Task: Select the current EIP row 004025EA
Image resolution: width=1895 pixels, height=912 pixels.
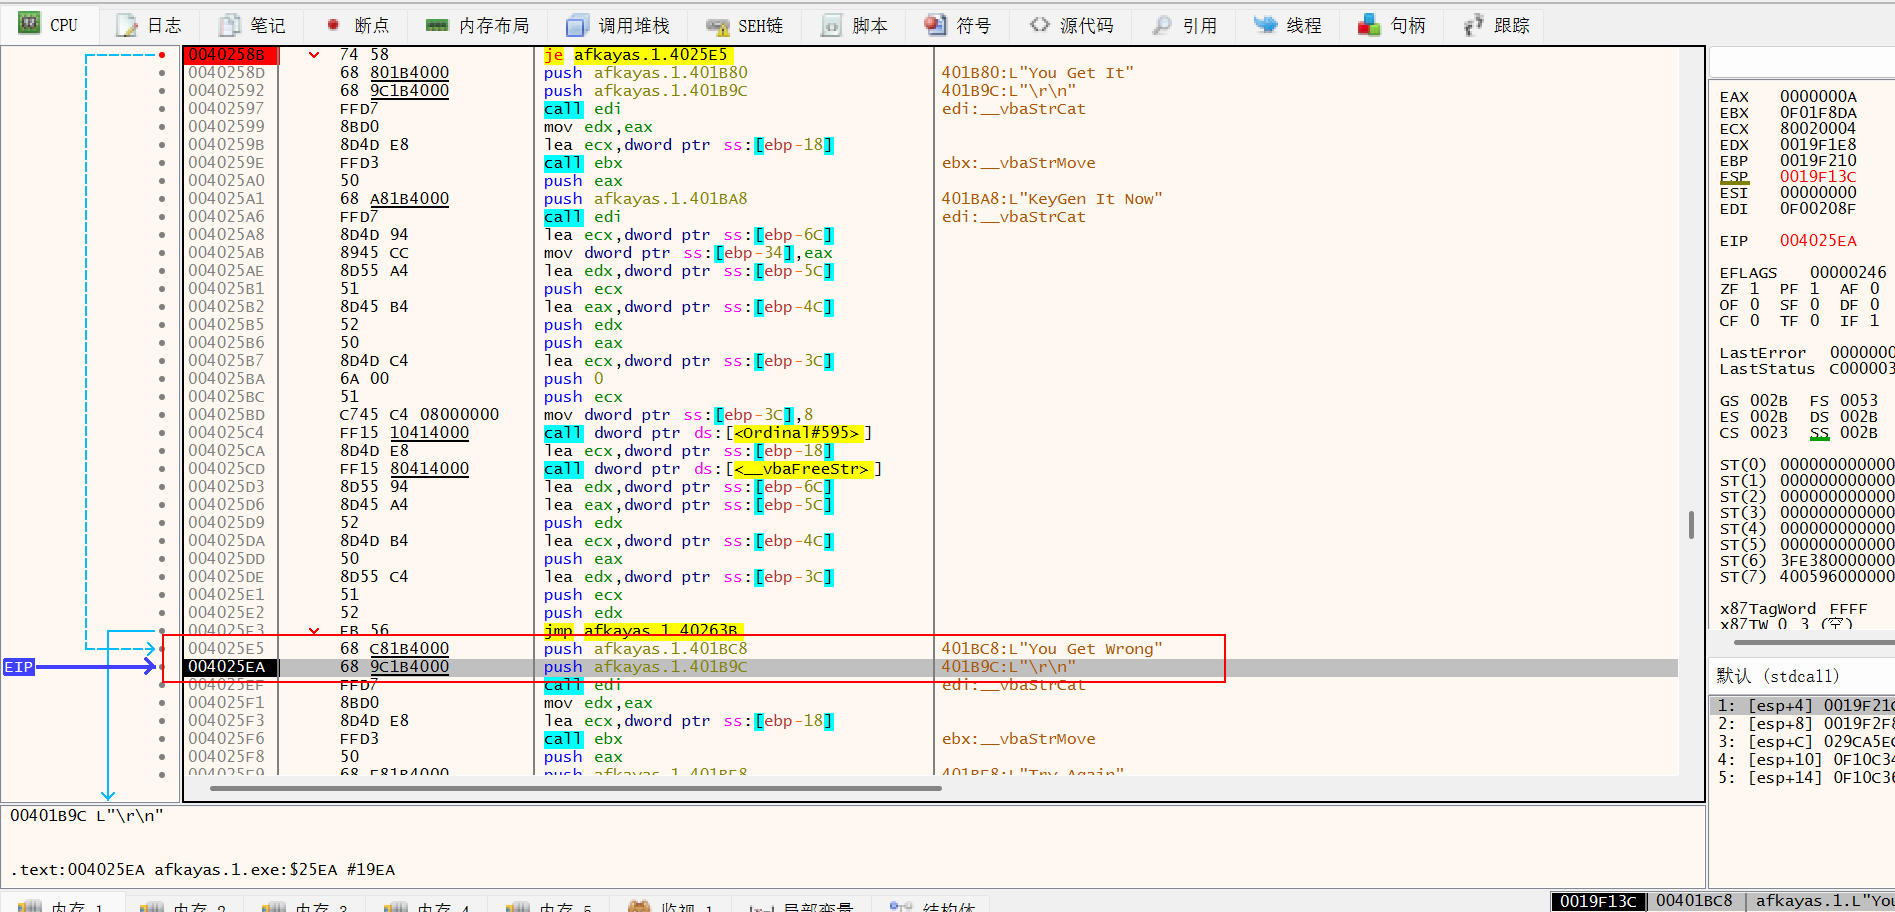Action: [x=930, y=667]
